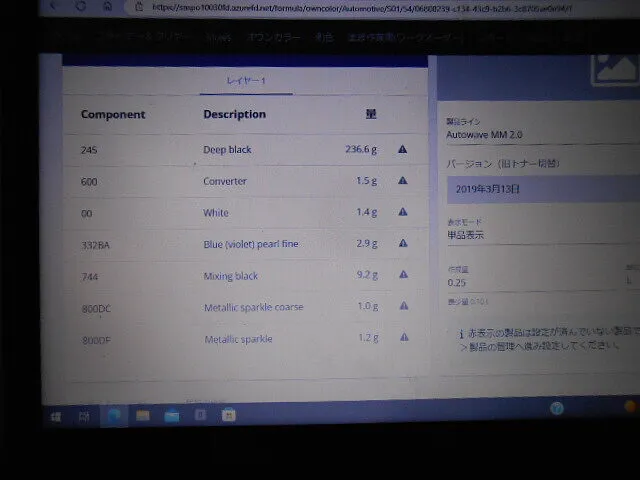
Task: Click the warning triangle for Mixing black
Action: click(x=403, y=275)
